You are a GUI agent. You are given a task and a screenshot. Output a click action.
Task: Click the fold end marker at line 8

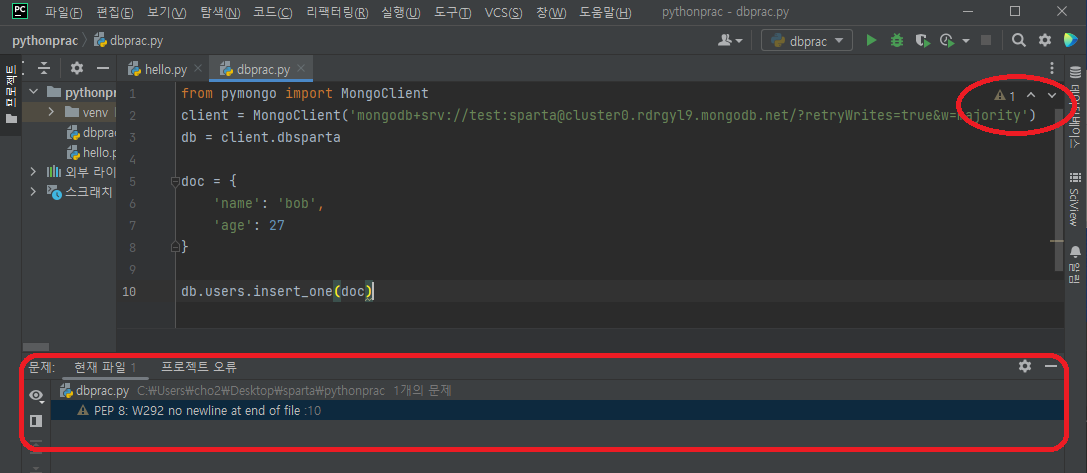click(176, 246)
